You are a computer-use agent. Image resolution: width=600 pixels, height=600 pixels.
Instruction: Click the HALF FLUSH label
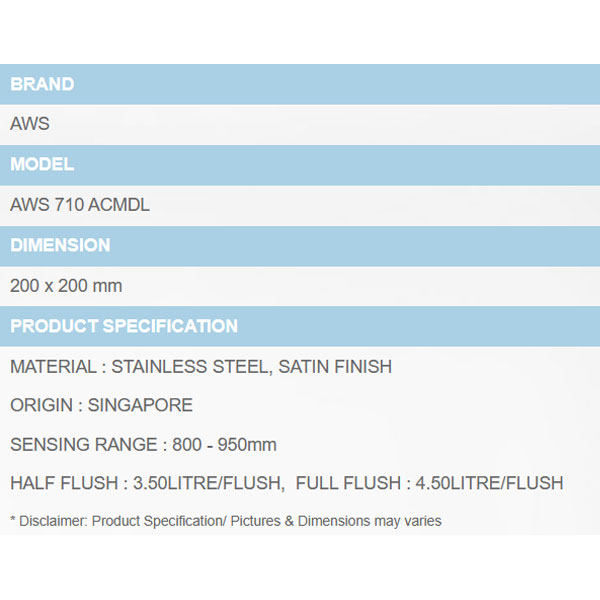(62, 484)
